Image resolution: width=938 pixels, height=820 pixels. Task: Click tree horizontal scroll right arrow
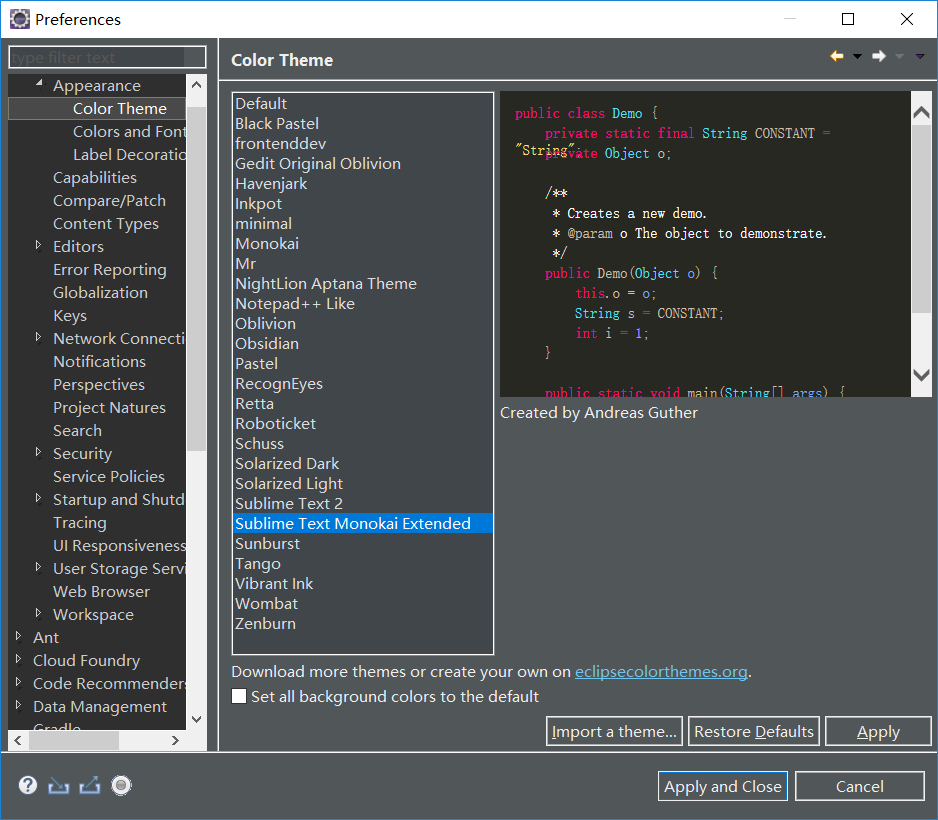pyautogui.click(x=175, y=740)
